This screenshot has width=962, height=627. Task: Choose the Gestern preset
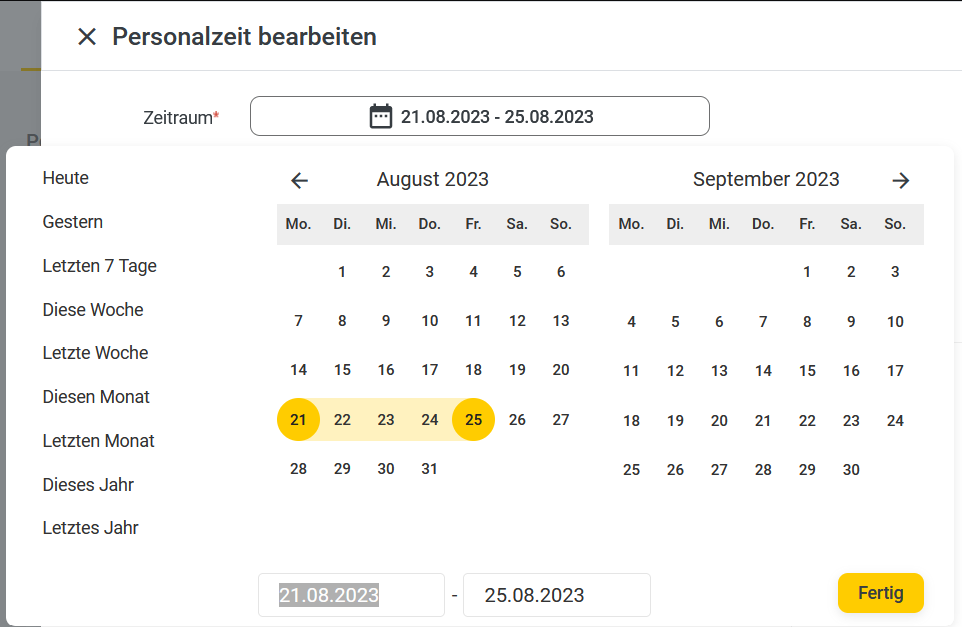72,222
